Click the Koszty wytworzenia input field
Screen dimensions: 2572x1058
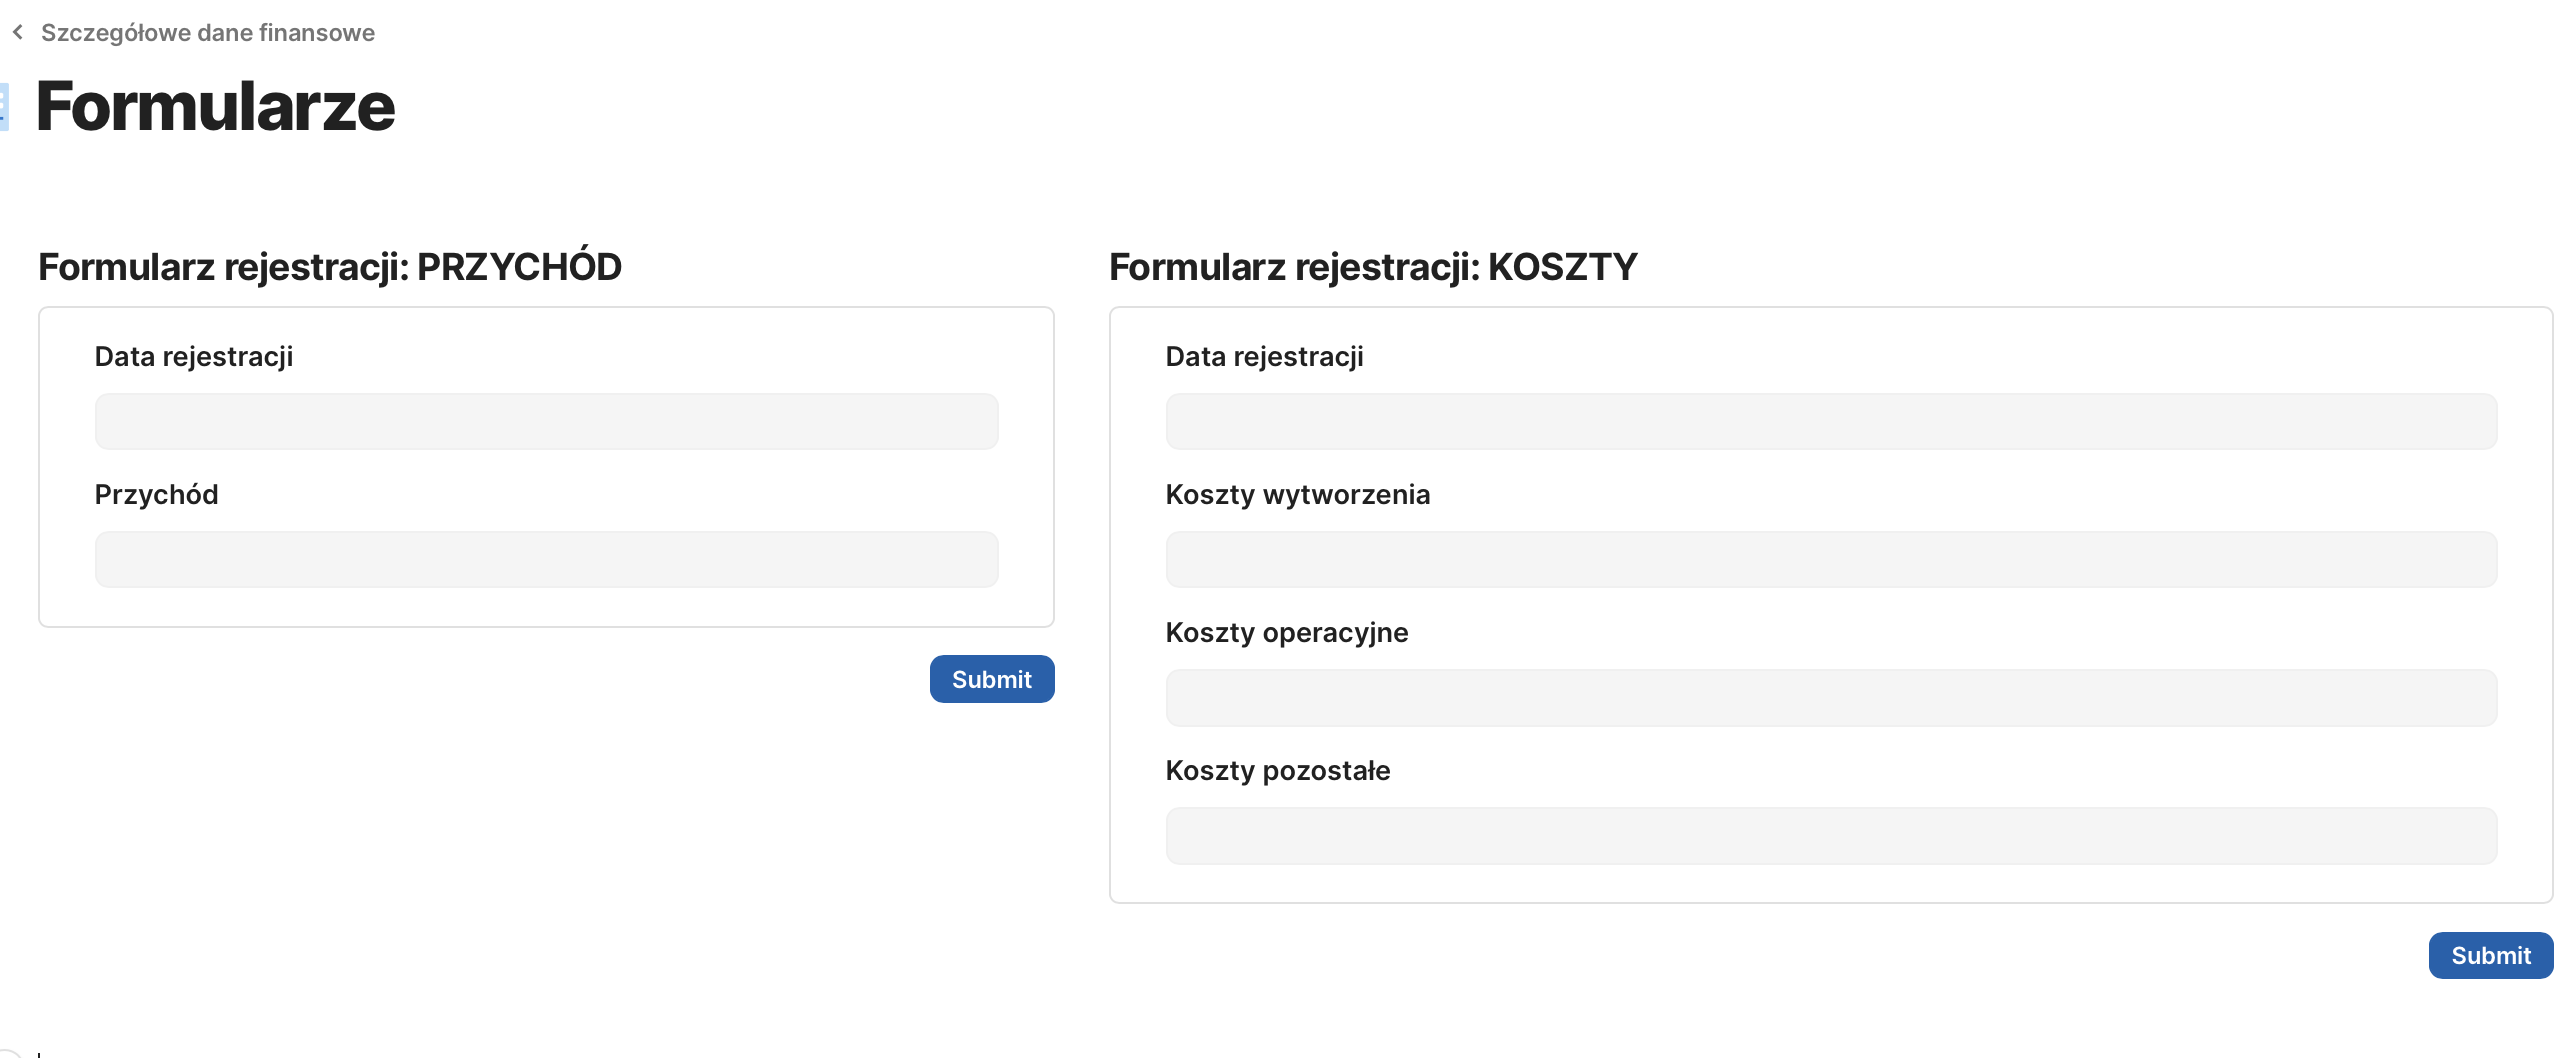coord(1830,560)
